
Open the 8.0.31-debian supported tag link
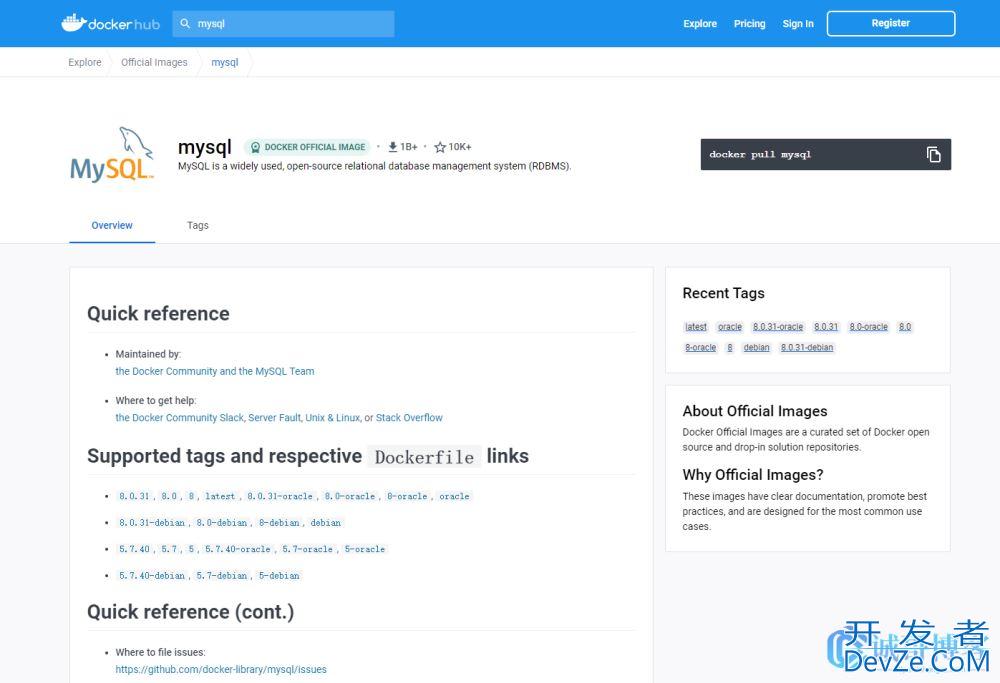152,523
